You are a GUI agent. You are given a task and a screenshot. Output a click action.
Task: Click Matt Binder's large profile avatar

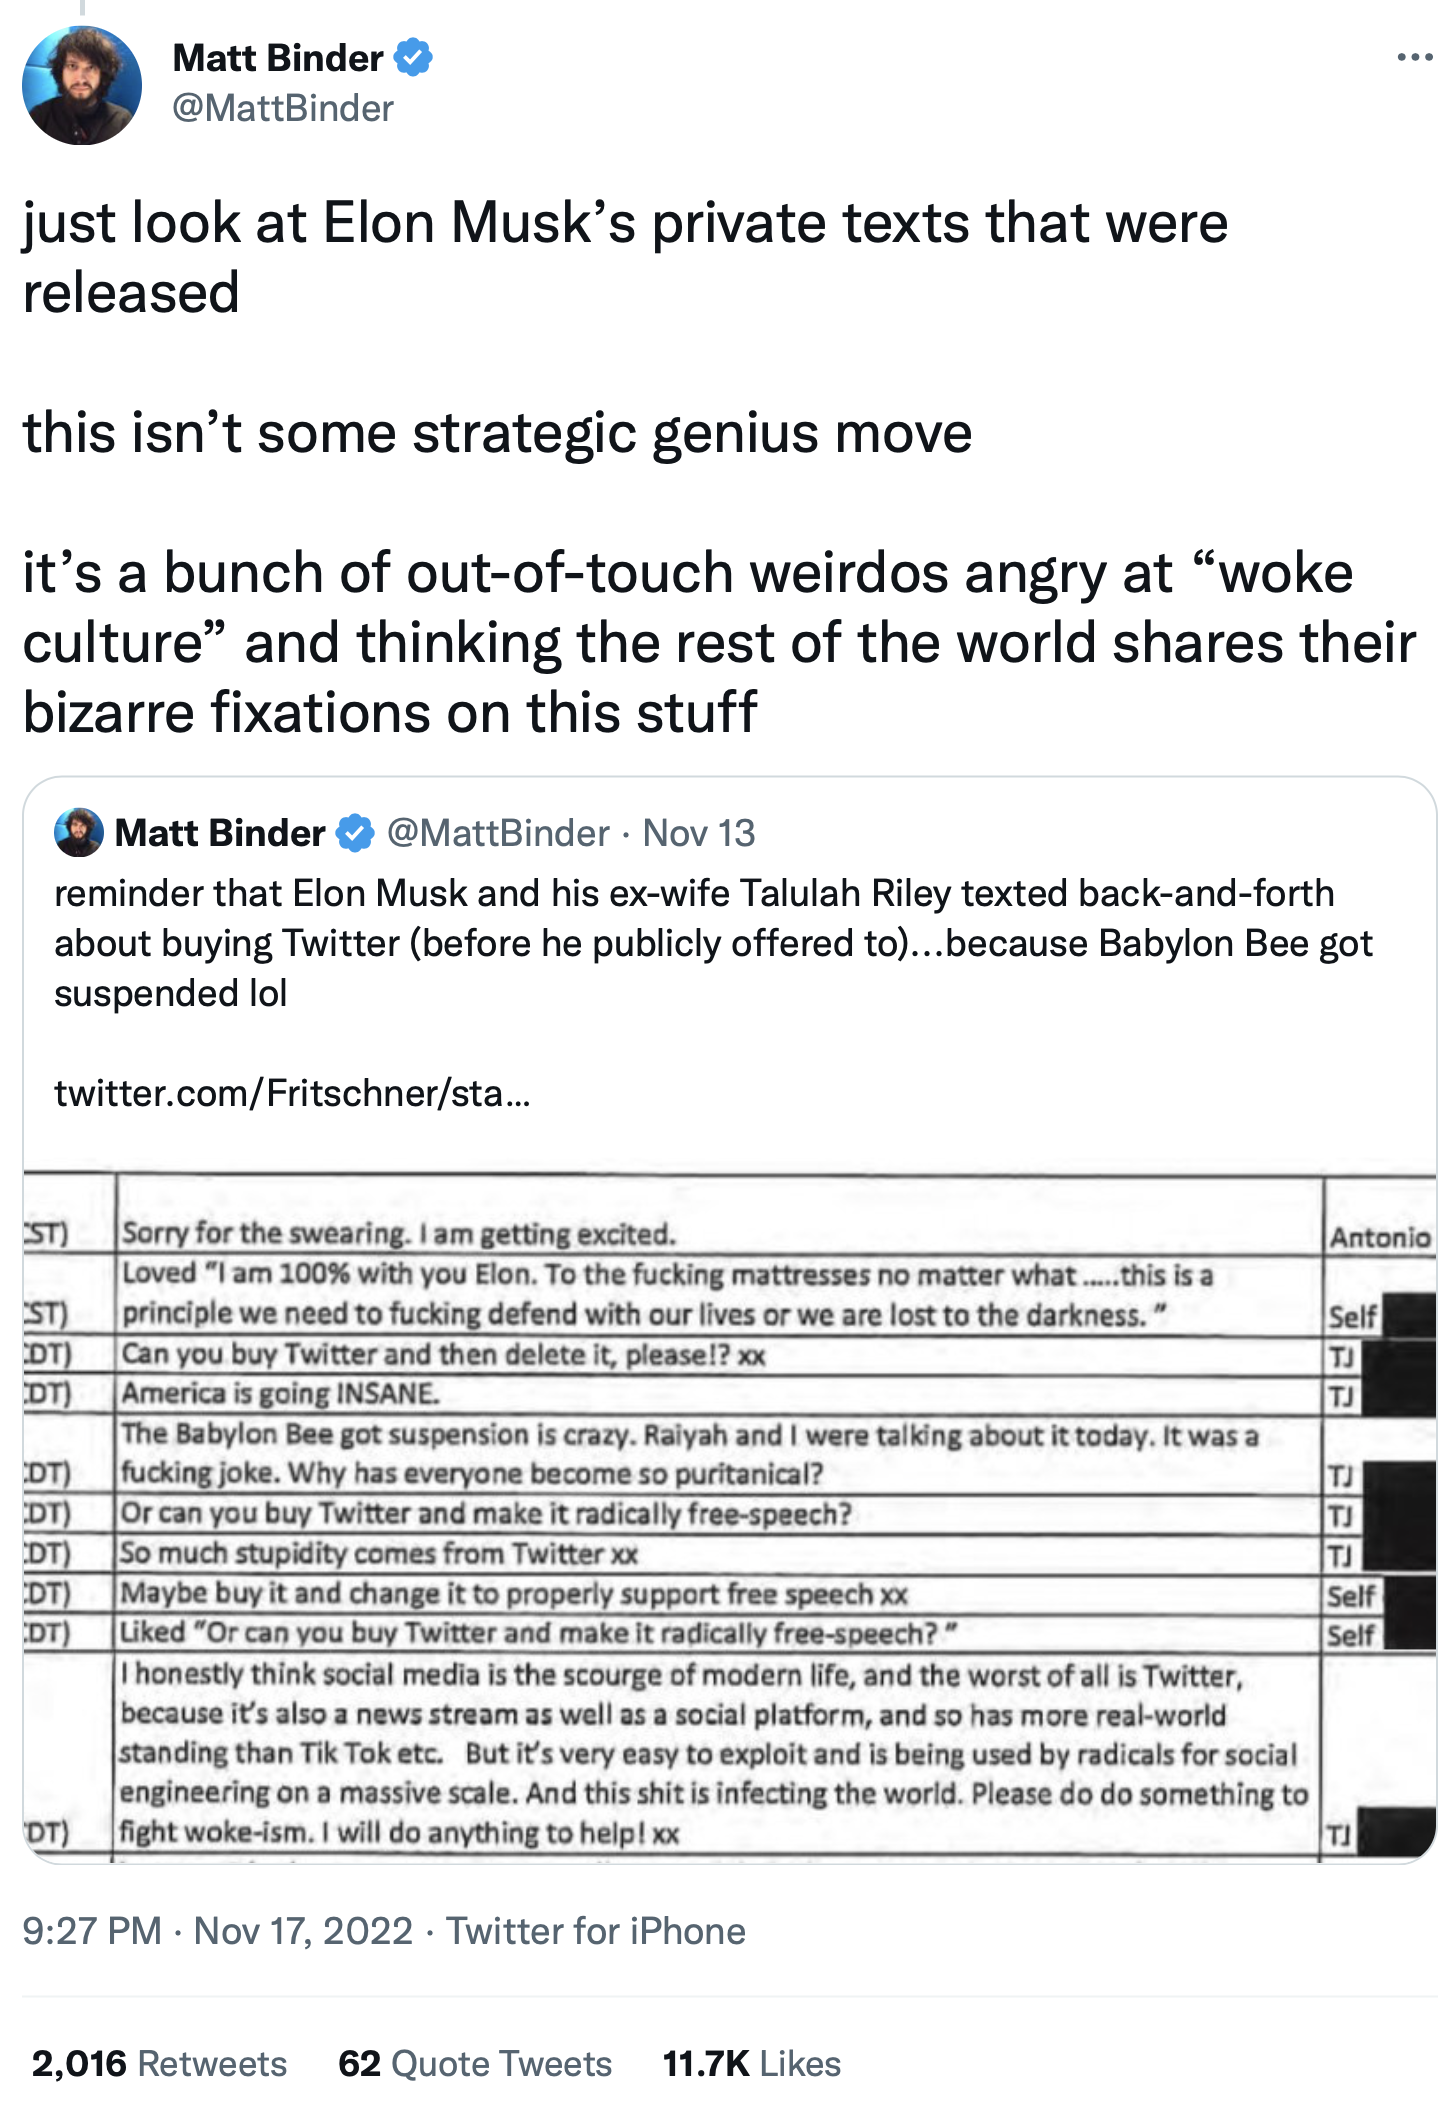click(82, 86)
